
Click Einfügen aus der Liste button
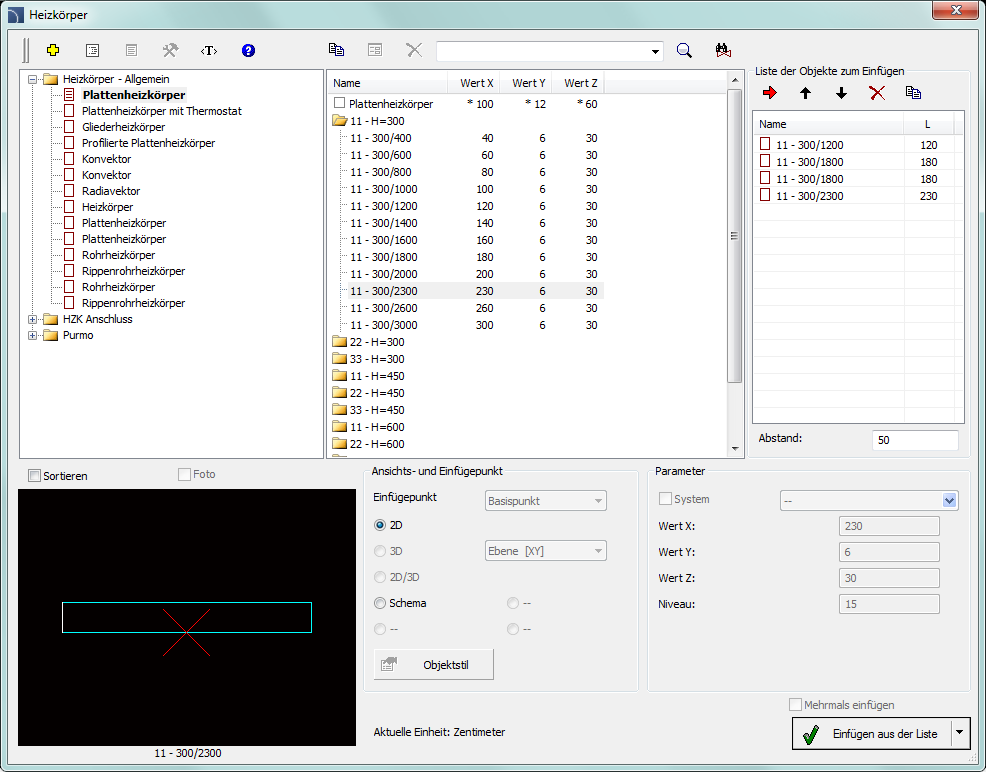coord(871,734)
